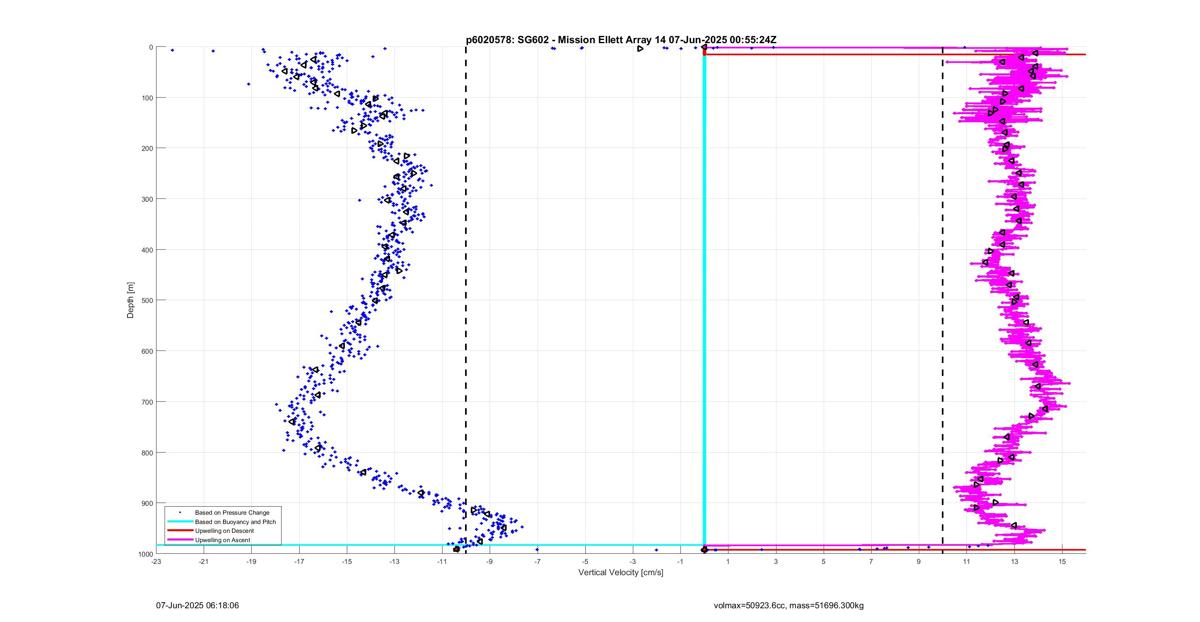Viewport: 1200px width, 622px height.
Task: Click x-axis tick label -1
Action: tap(680, 561)
